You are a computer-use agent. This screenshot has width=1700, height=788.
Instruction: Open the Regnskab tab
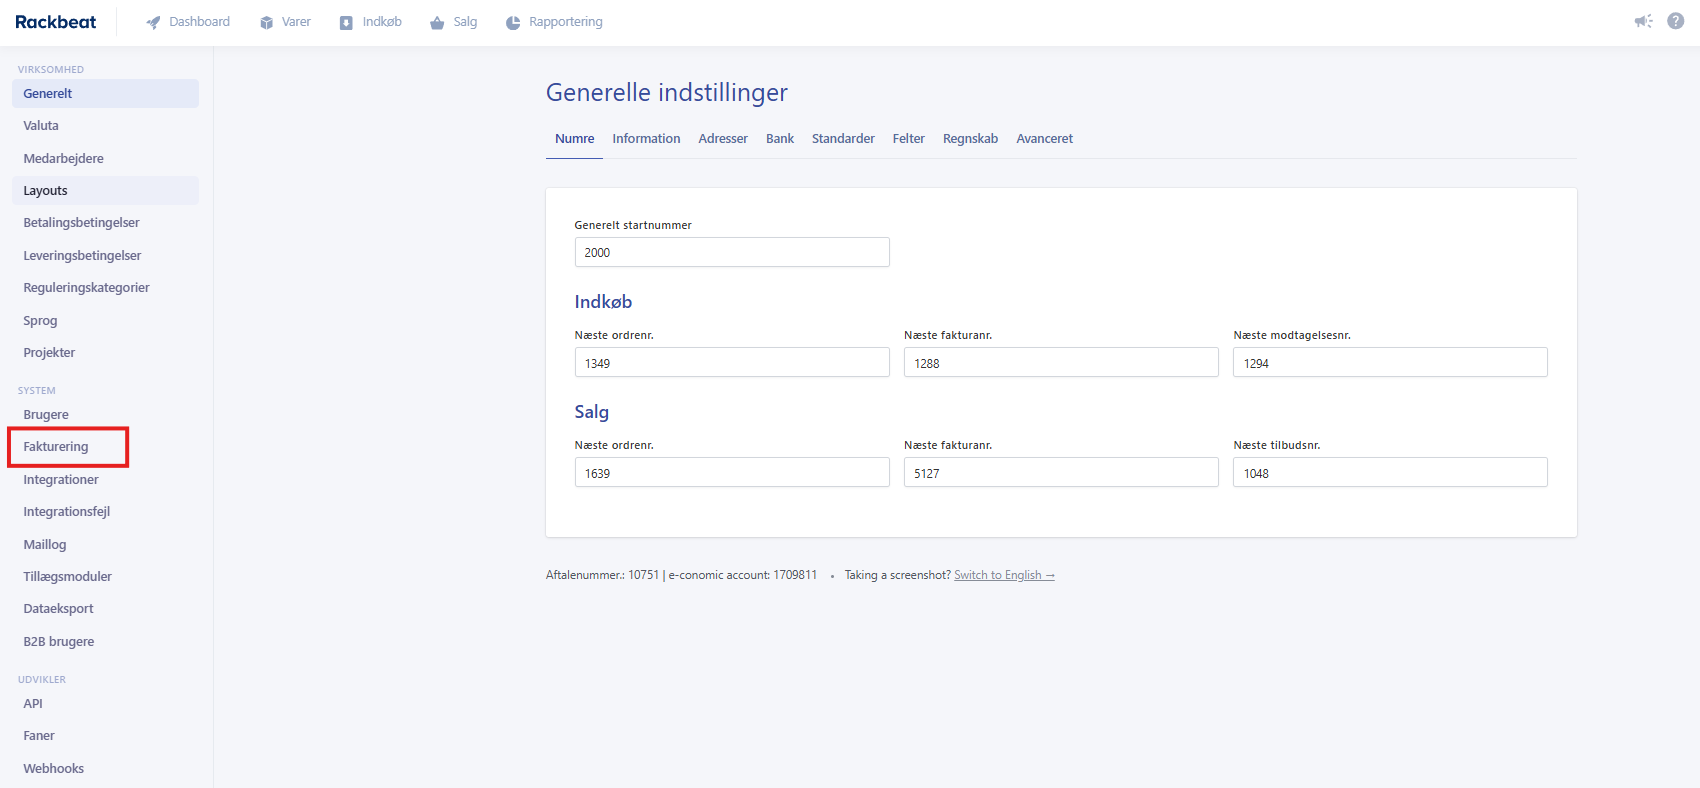(970, 139)
